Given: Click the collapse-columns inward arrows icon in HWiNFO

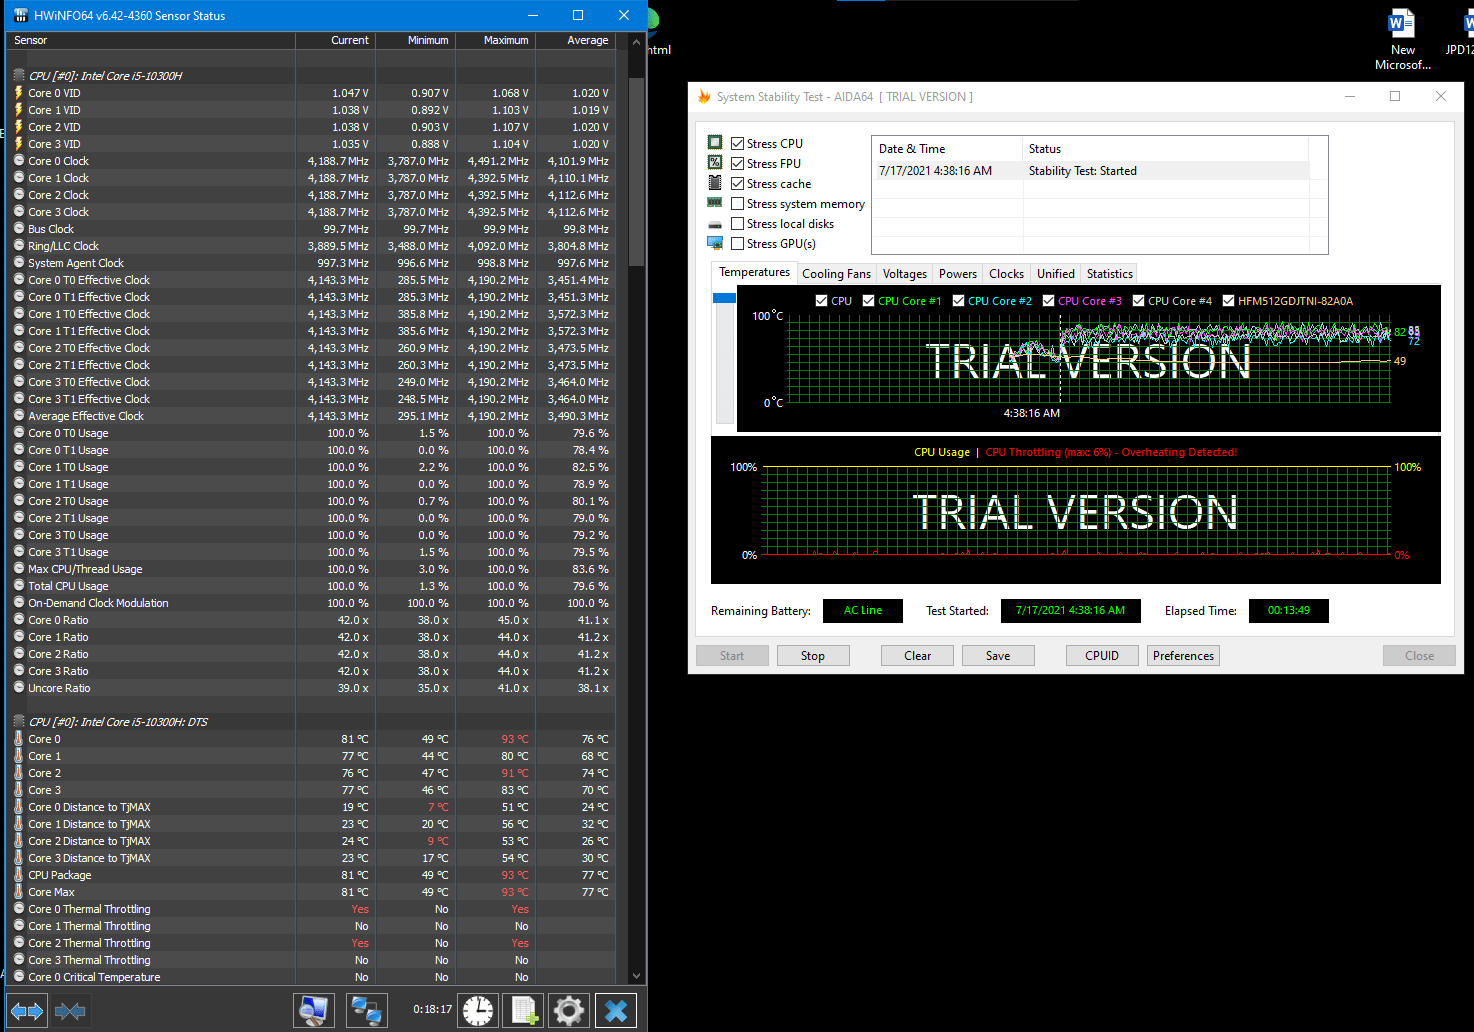Looking at the screenshot, I should pyautogui.click(x=70, y=1011).
